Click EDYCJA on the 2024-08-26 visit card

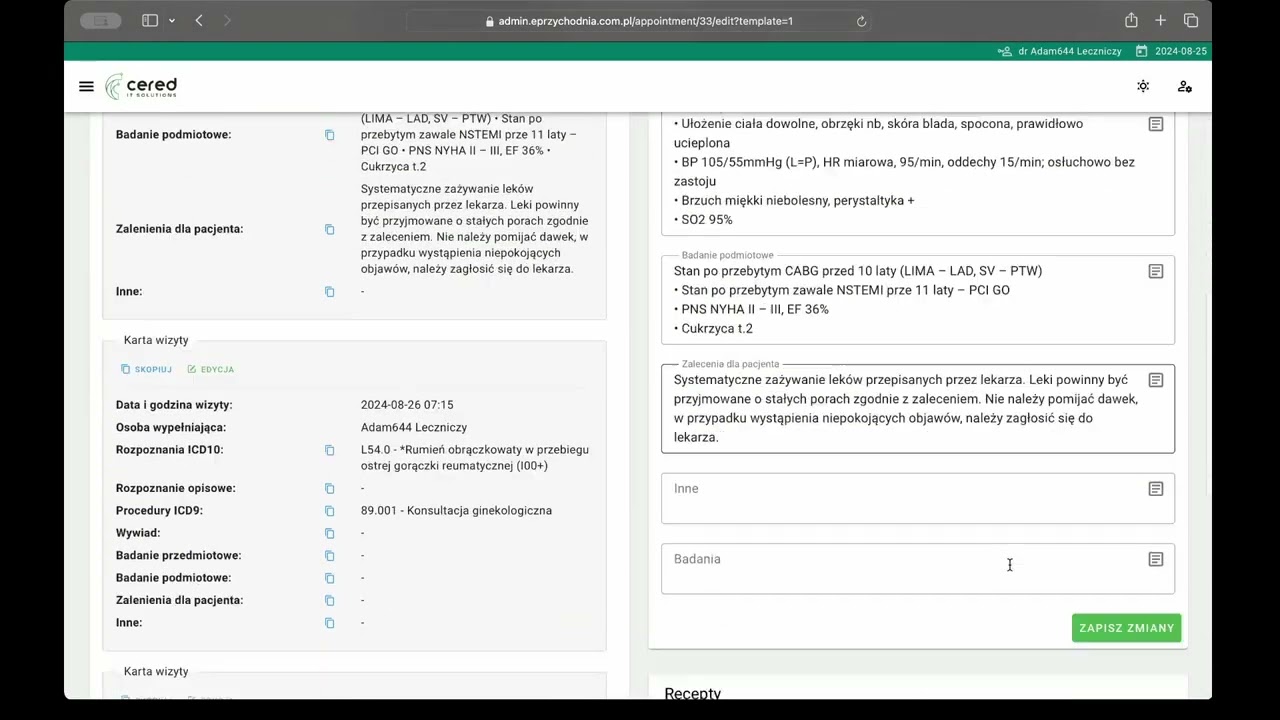click(x=210, y=369)
